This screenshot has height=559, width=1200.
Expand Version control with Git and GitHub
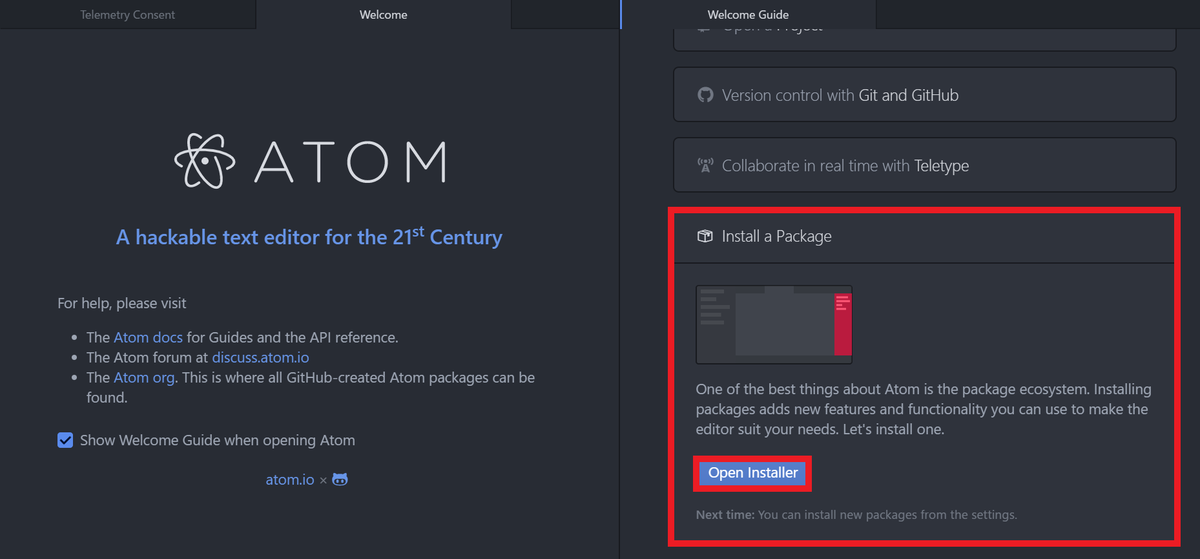tap(924, 95)
